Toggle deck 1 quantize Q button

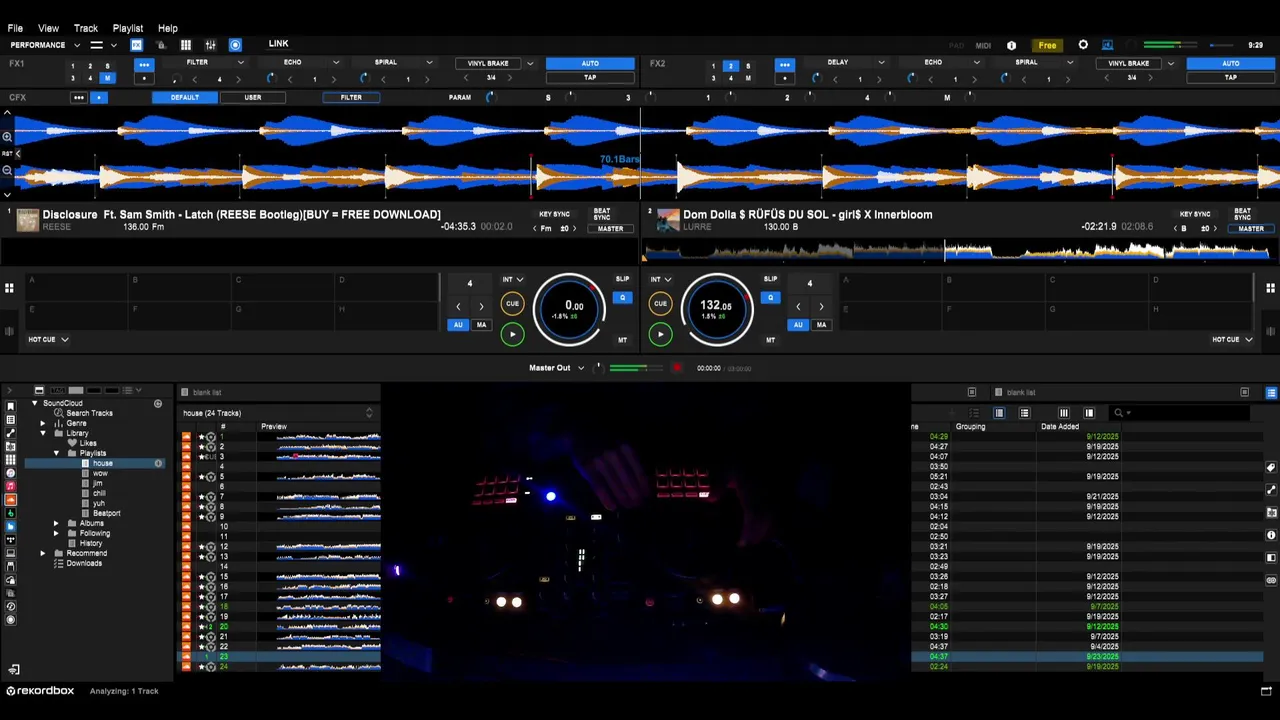click(622, 297)
